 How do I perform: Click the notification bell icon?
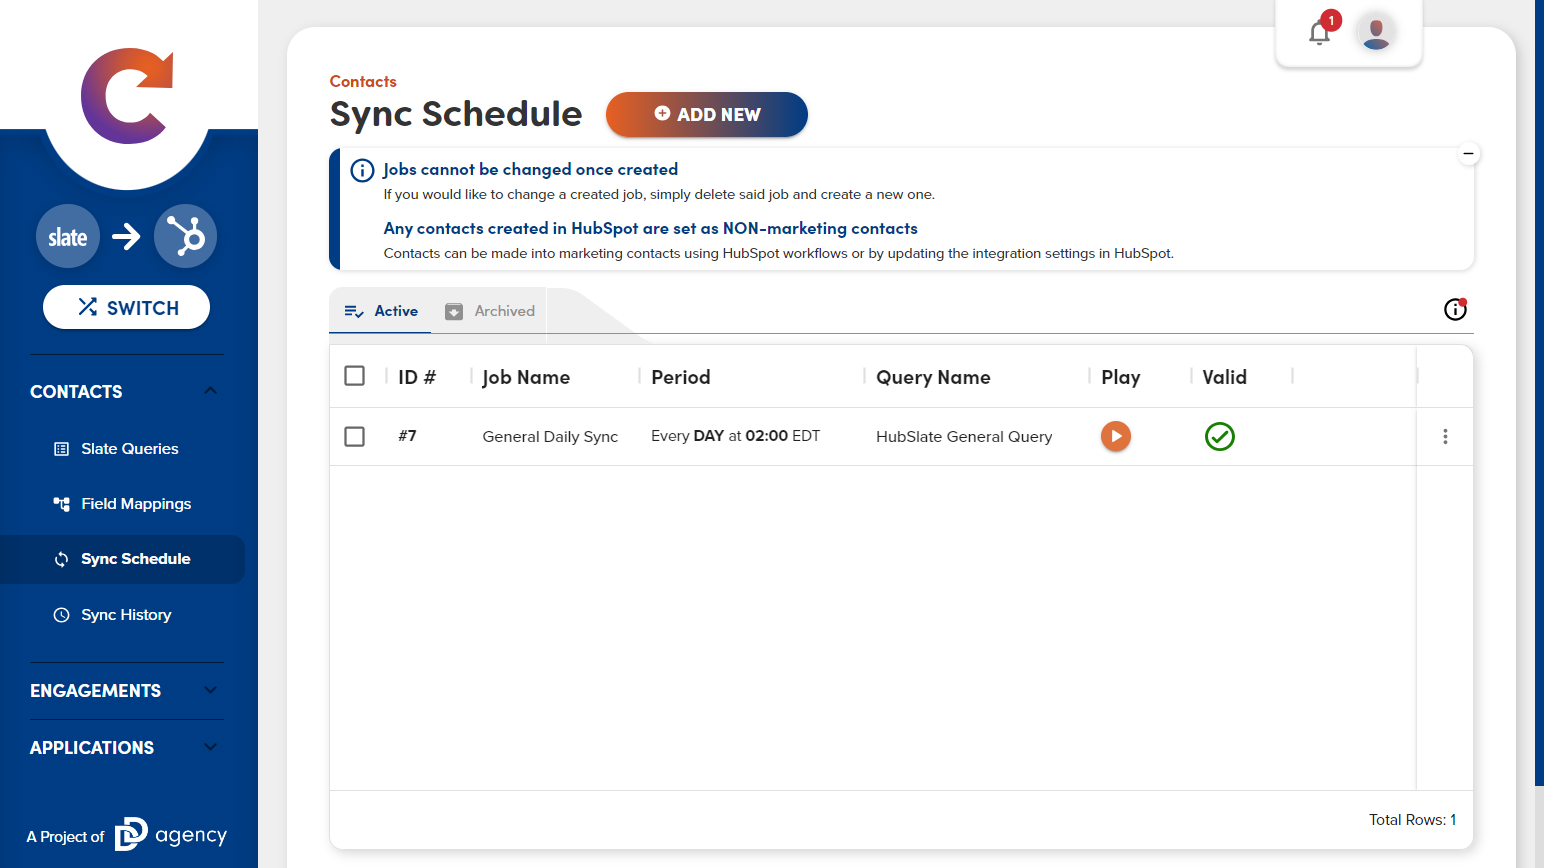pos(1319,33)
